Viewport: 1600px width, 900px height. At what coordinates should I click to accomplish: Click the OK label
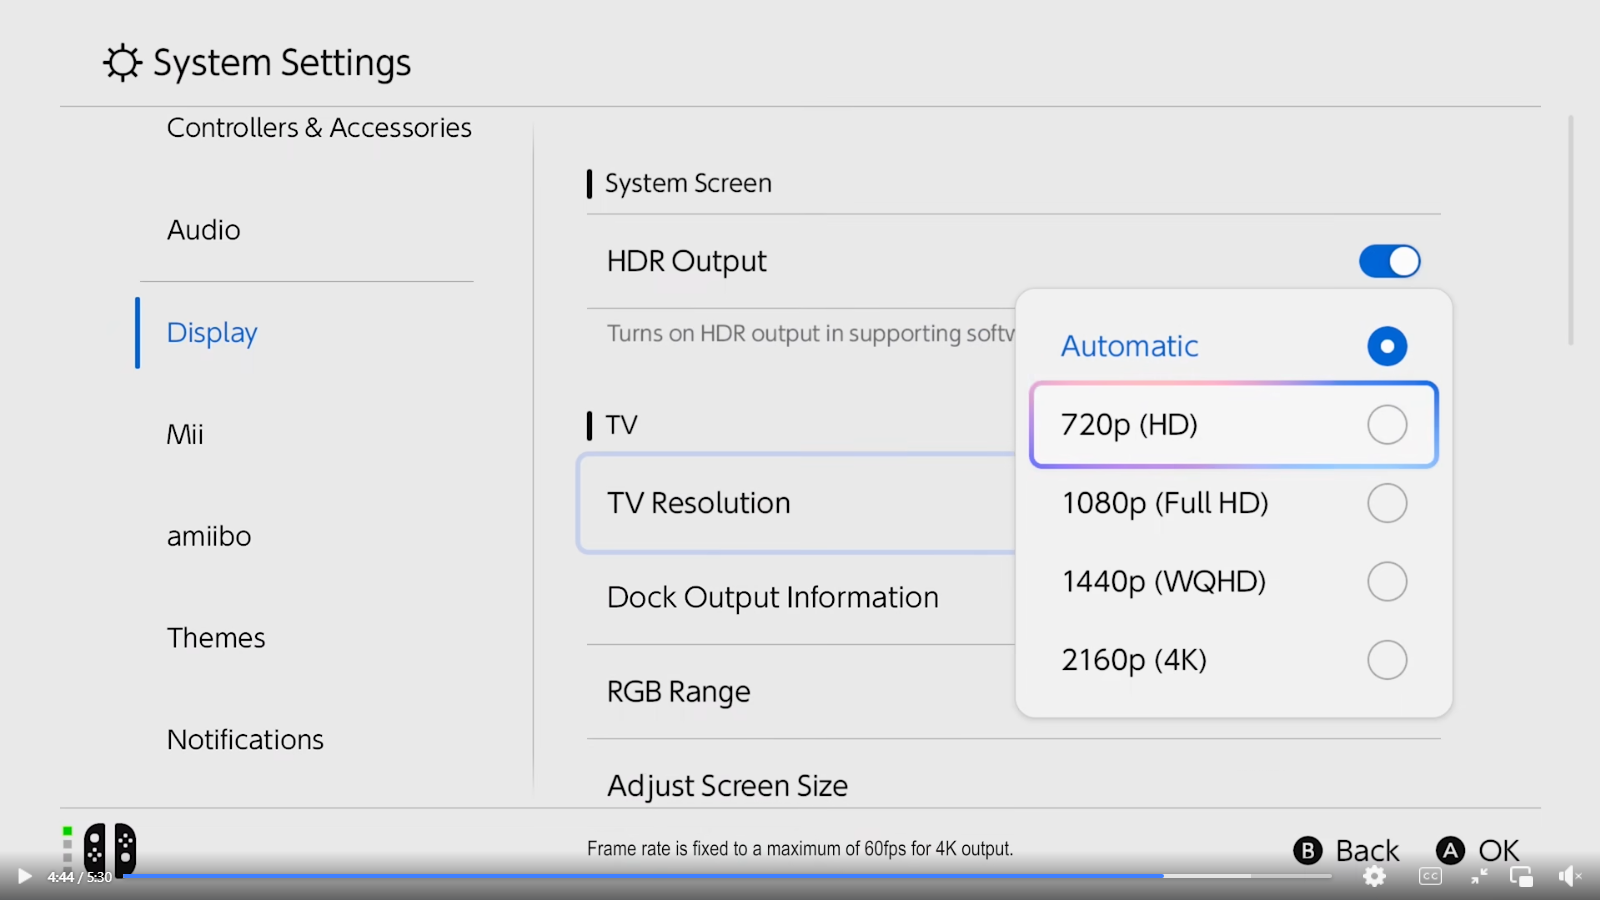tap(1498, 850)
